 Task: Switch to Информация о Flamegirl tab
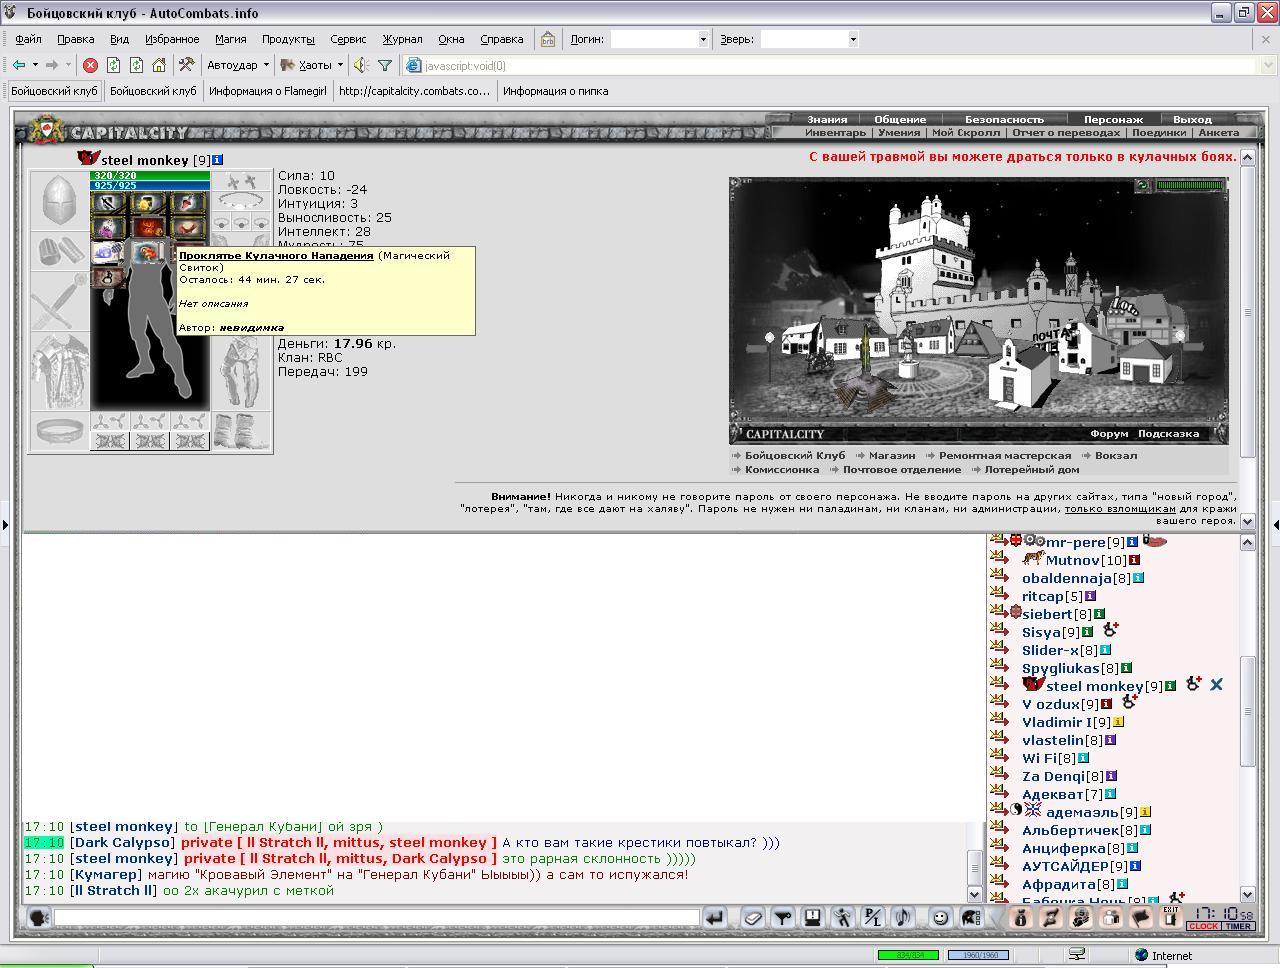[268, 91]
